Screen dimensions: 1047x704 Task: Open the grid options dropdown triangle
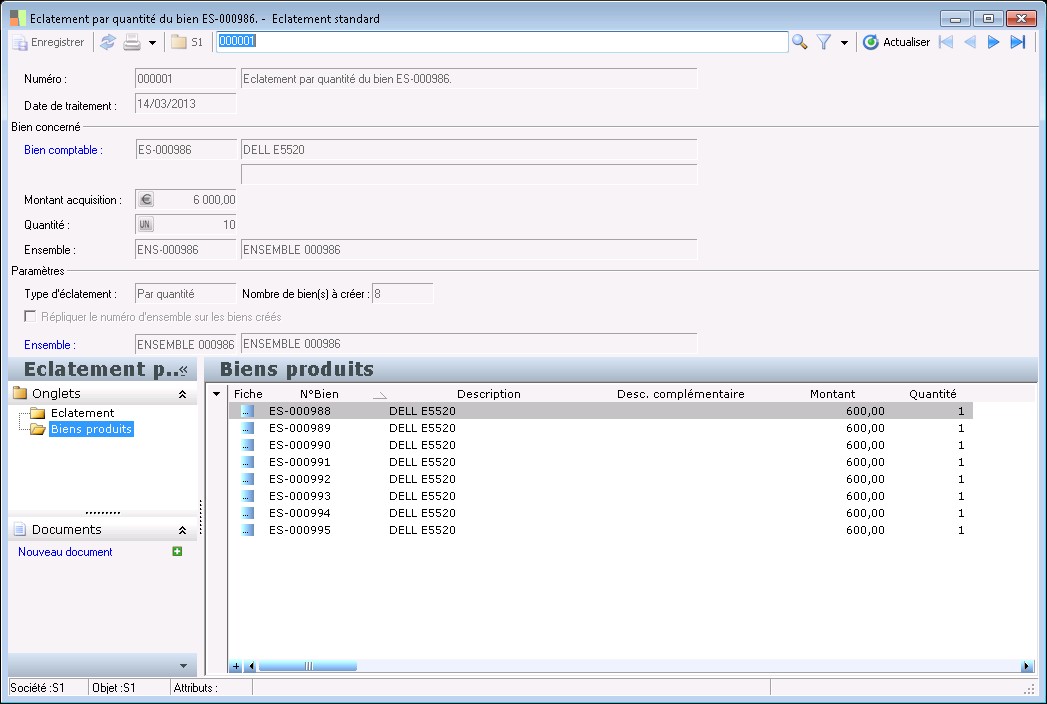(216, 394)
